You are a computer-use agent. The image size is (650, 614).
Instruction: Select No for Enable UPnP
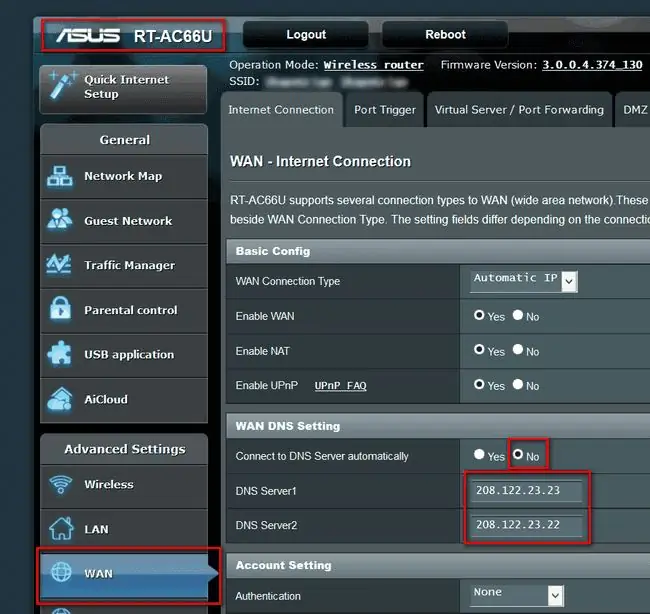[518, 384]
